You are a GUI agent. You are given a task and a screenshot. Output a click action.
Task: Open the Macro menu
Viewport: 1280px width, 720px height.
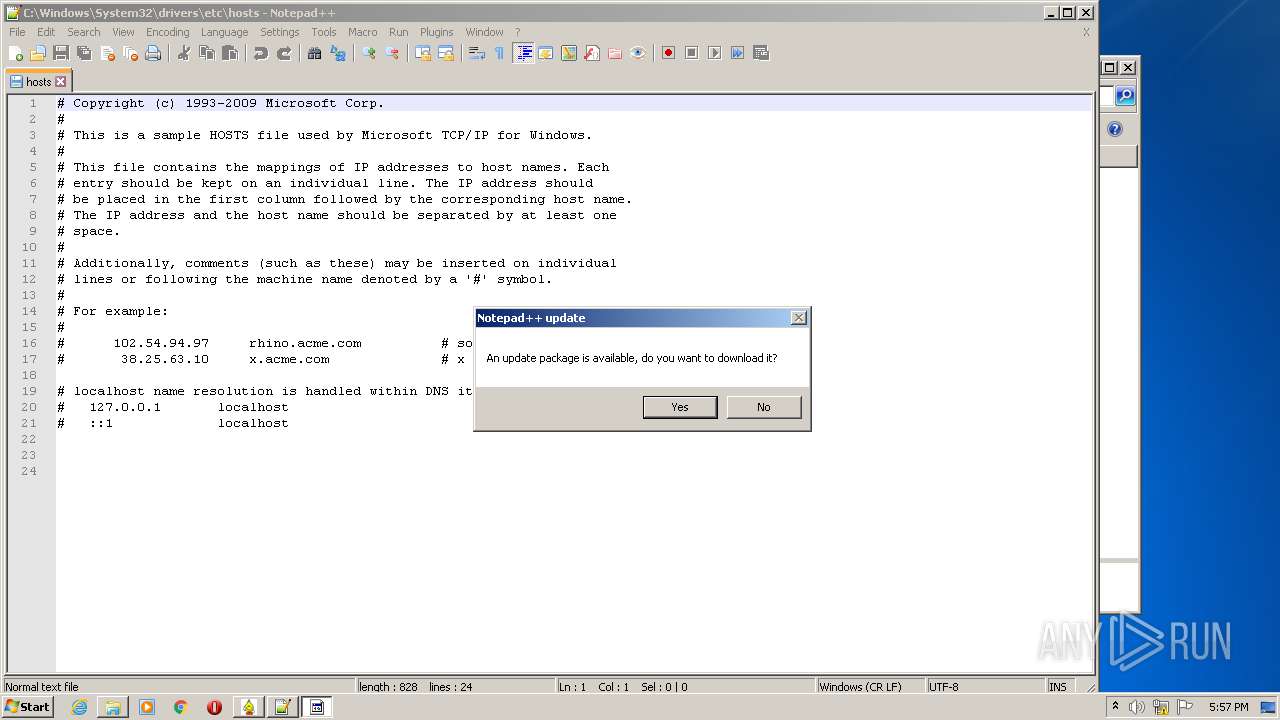pos(363,32)
